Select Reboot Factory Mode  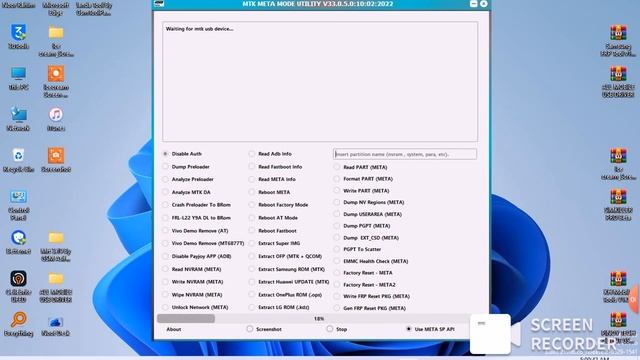pos(279,205)
